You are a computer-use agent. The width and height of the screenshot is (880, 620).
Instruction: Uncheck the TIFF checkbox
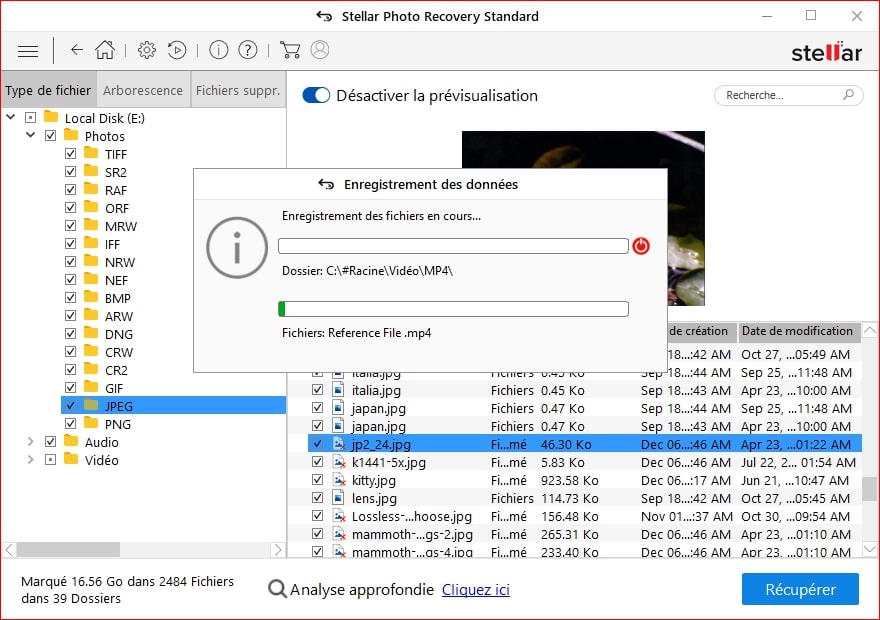70,154
